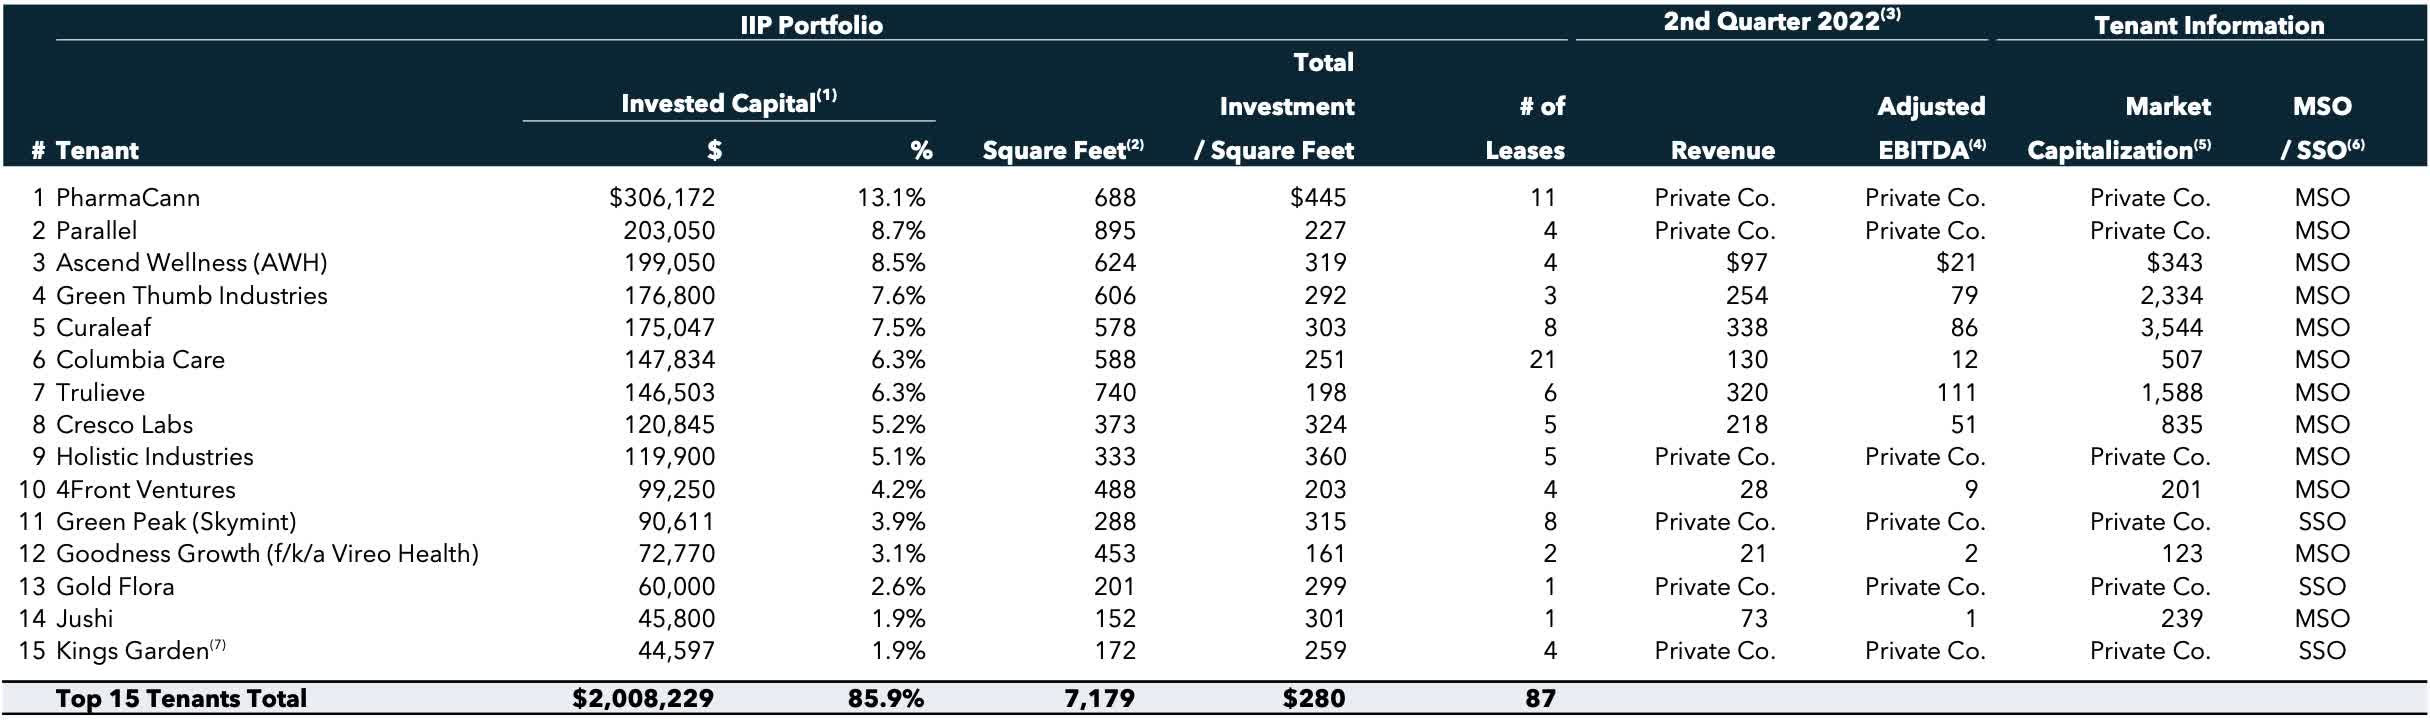Image resolution: width=2430 pixels, height=720 pixels.
Task: Select the total investment per foot $280
Action: pyautogui.click(x=1314, y=698)
